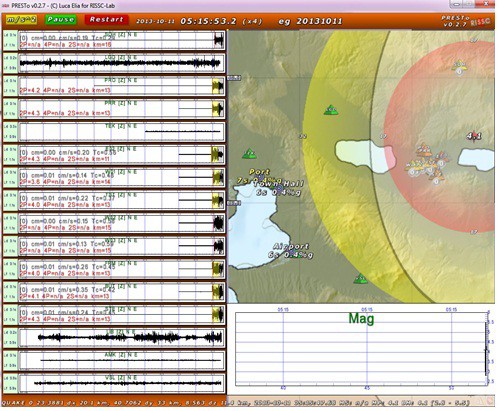Select the VSL station waveform panel
The width and height of the screenshot is (499, 411).
coord(121,383)
